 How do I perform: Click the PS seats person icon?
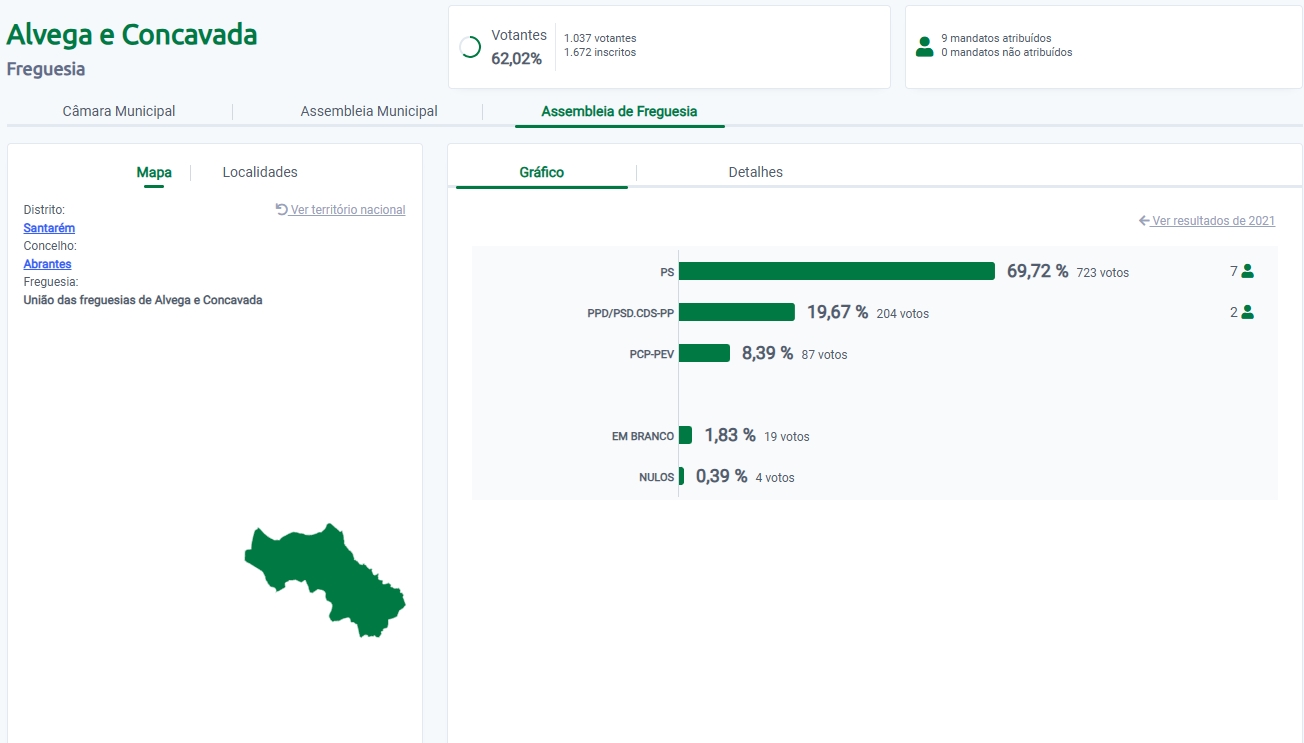pos(1247,271)
